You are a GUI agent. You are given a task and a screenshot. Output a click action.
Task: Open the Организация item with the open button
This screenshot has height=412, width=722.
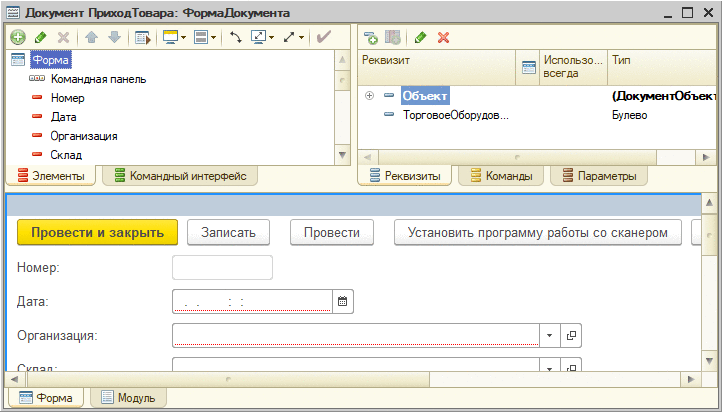[571, 336]
